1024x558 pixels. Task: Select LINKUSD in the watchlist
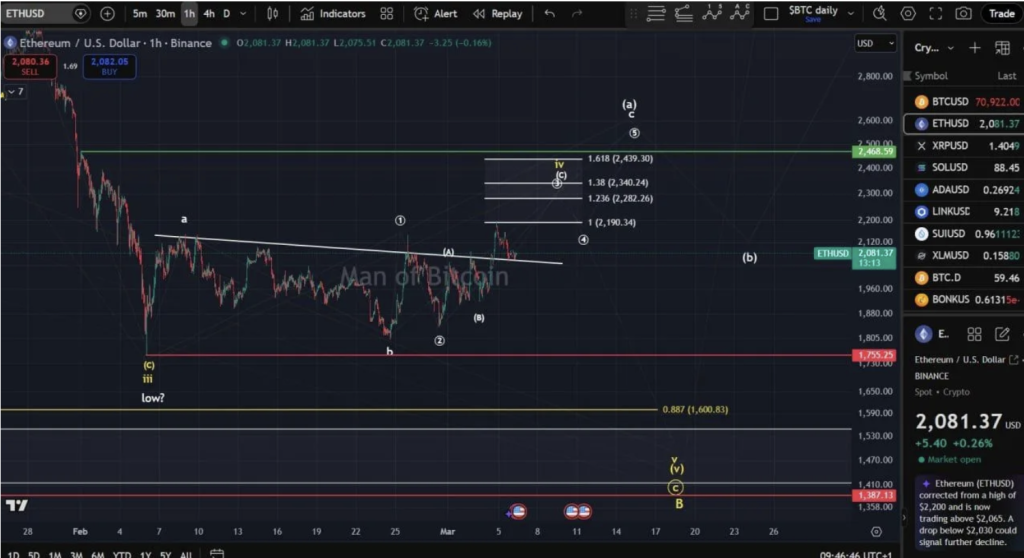pyautogui.click(x=964, y=212)
